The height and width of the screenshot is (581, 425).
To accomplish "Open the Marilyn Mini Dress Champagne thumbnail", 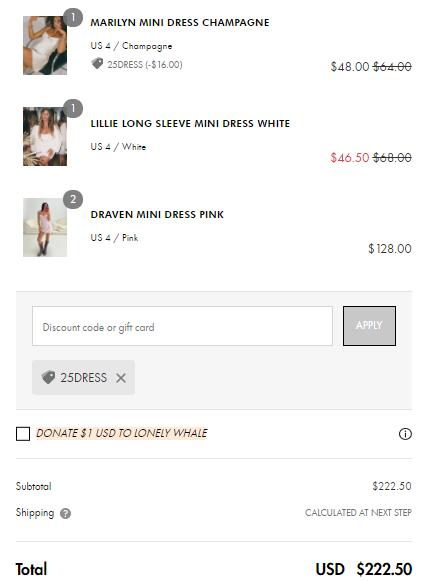I will [x=45, y=46].
